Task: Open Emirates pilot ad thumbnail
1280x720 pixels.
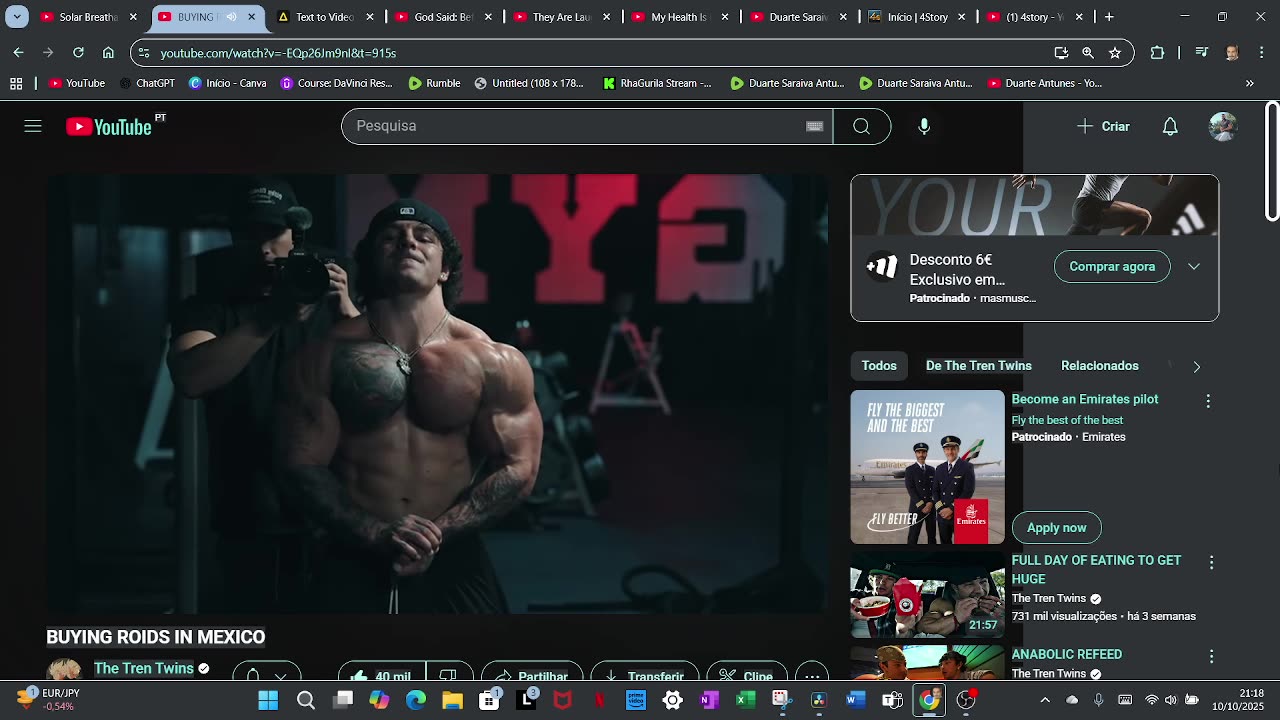Action: point(927,467)
